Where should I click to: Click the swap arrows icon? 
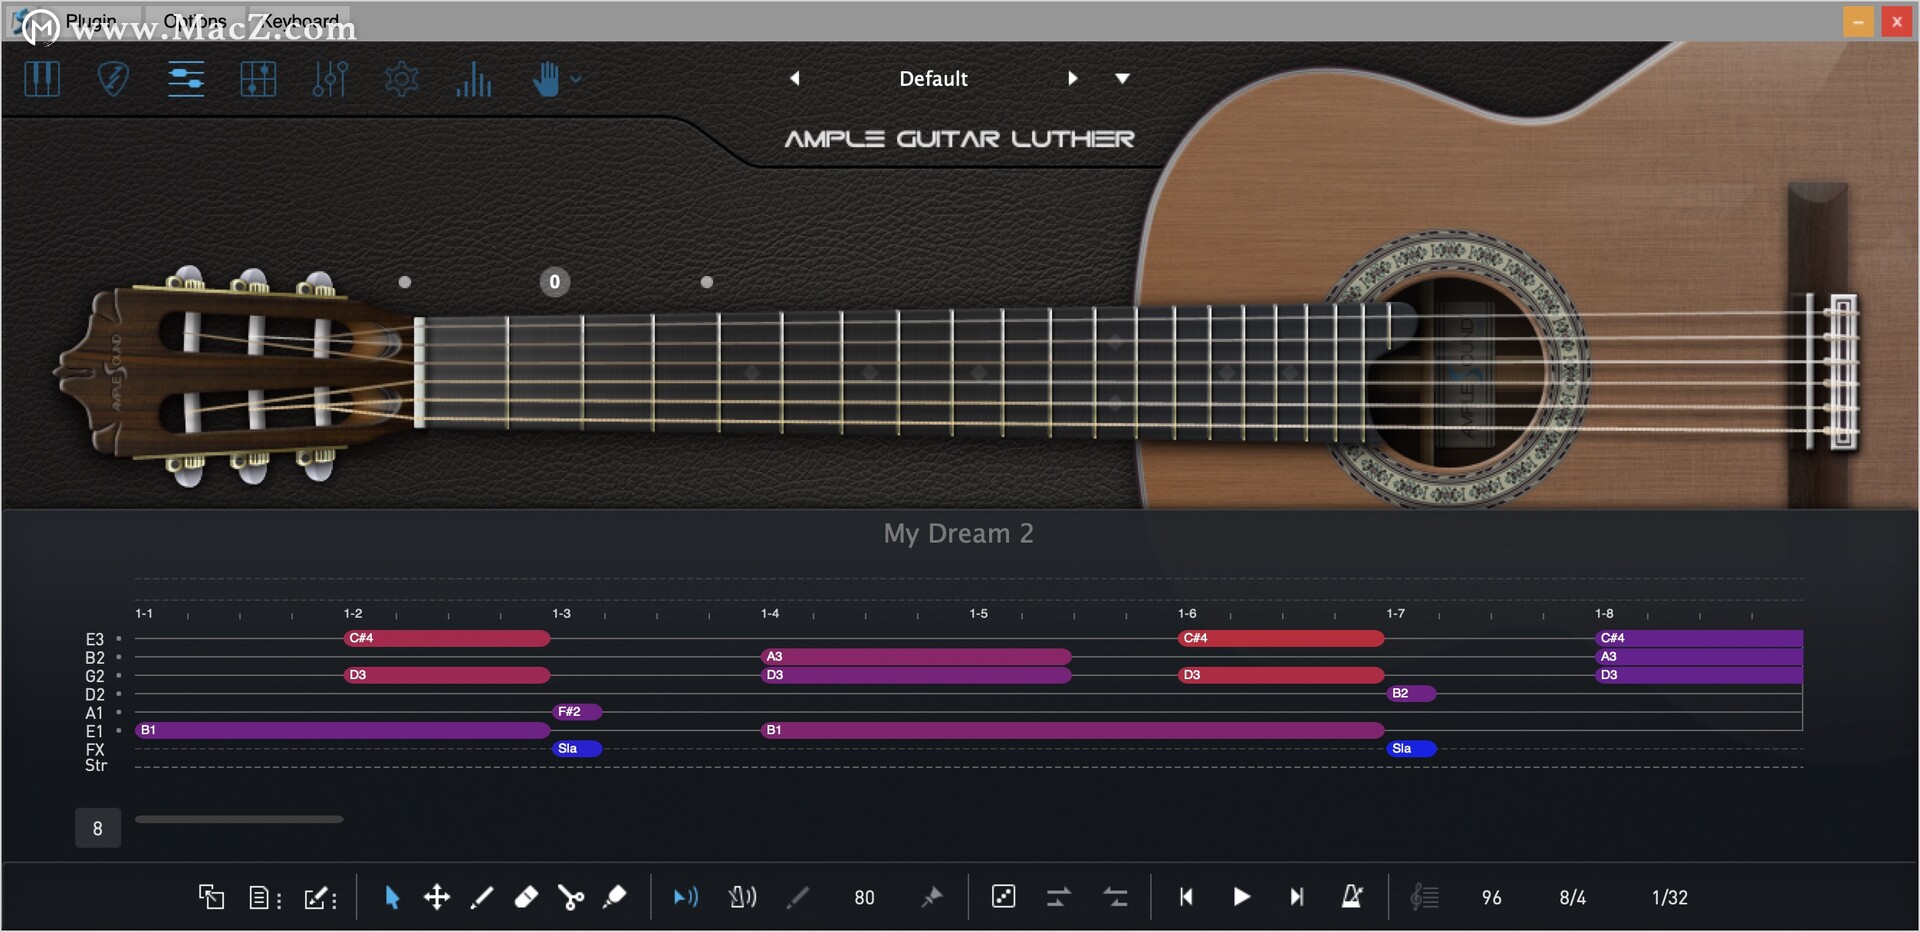(x=1058, y=897)
